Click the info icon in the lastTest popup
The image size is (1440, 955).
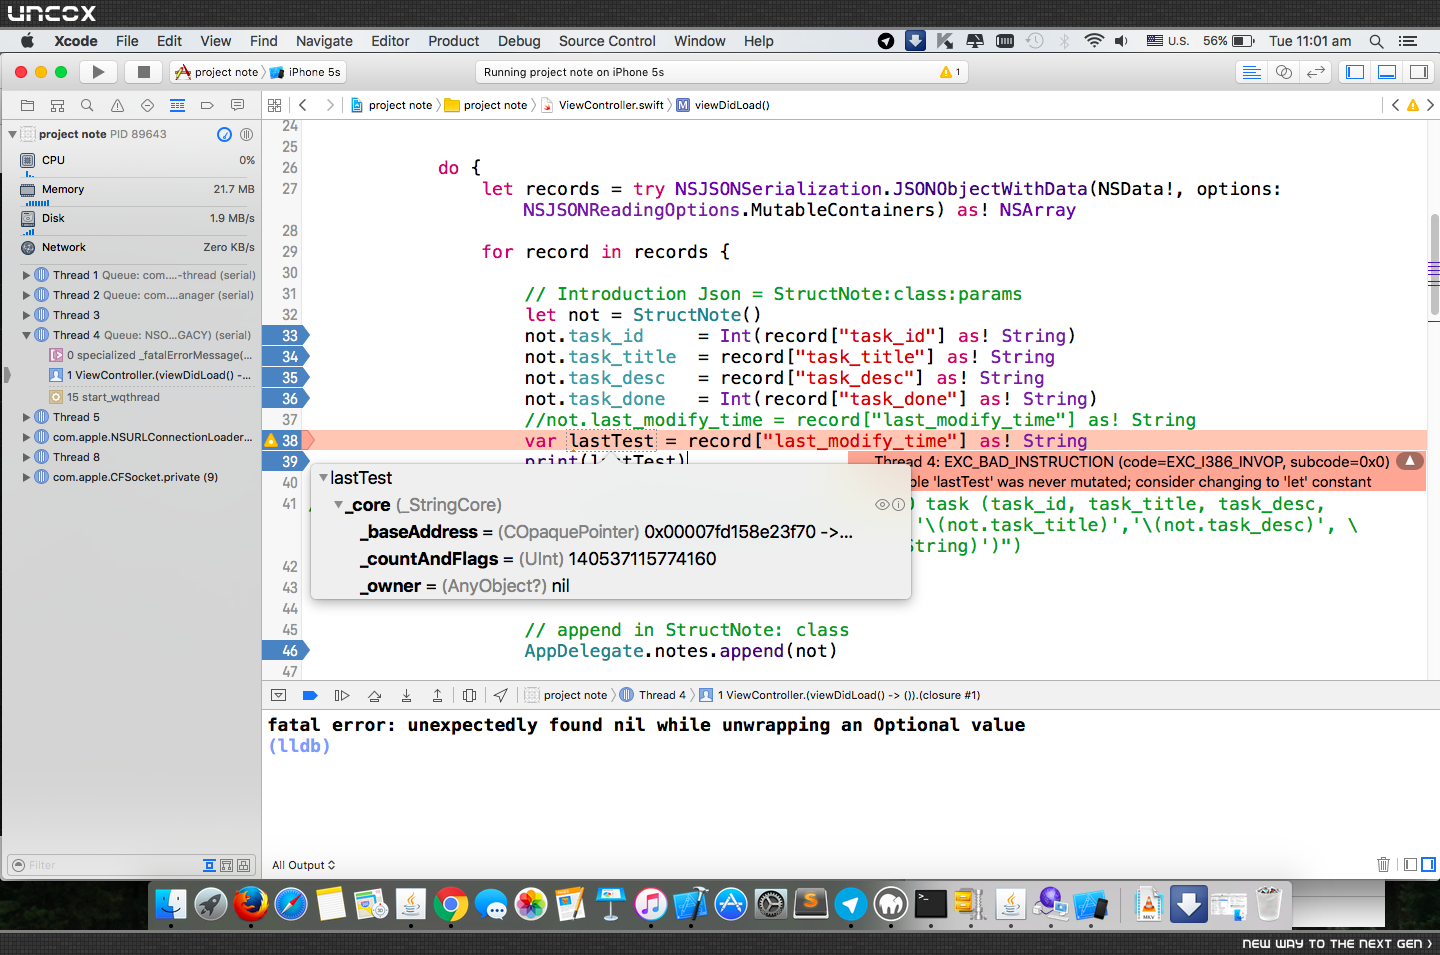coord(898,505)
